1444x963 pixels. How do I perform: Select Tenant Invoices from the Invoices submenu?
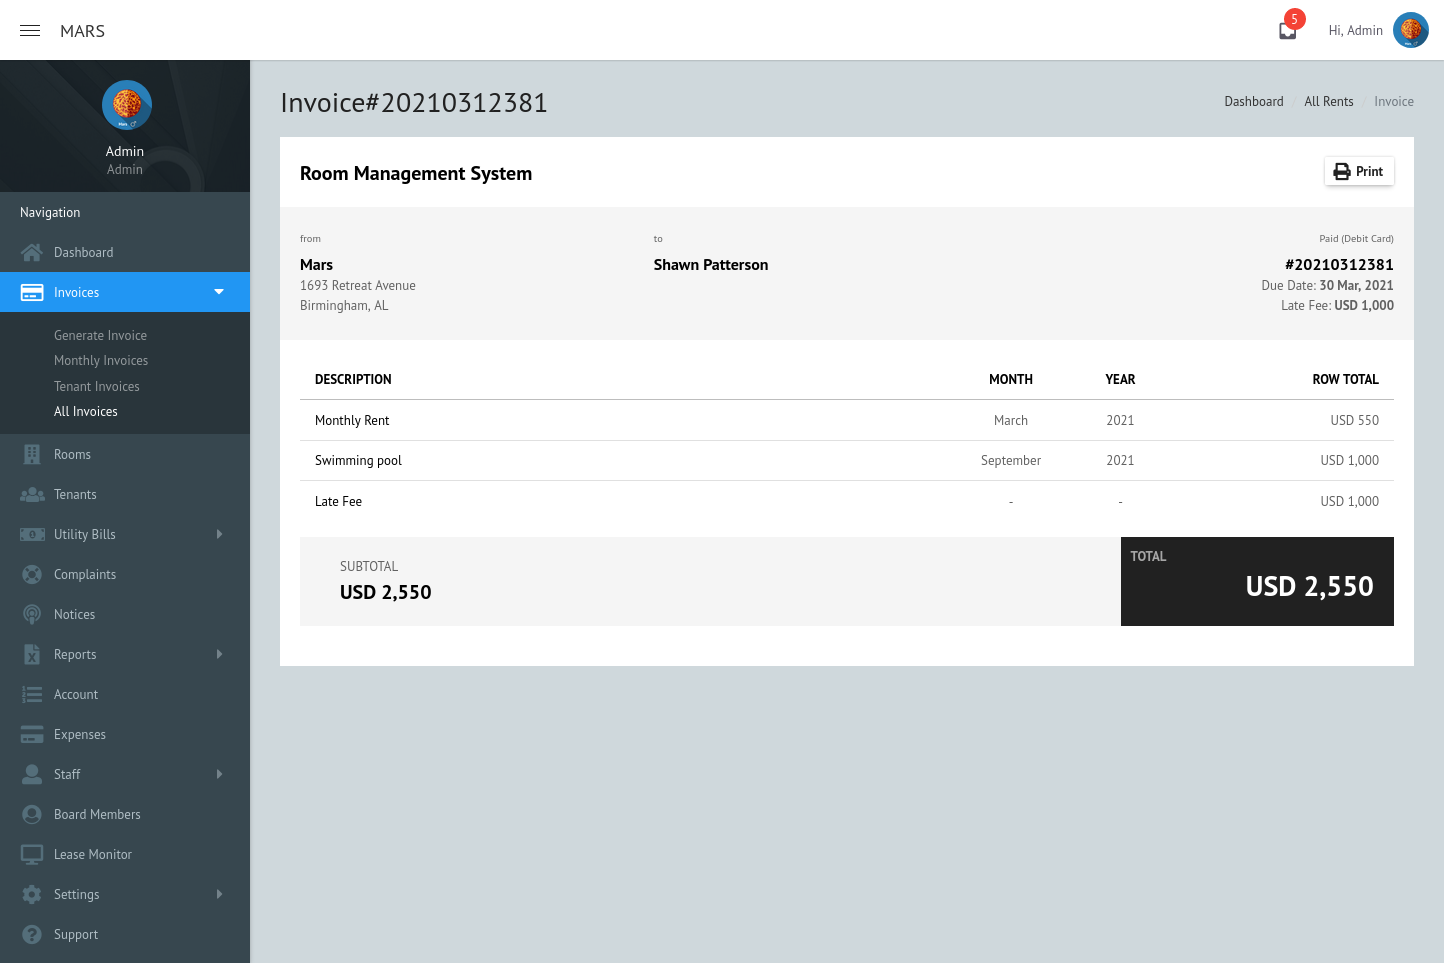[96, 386]
